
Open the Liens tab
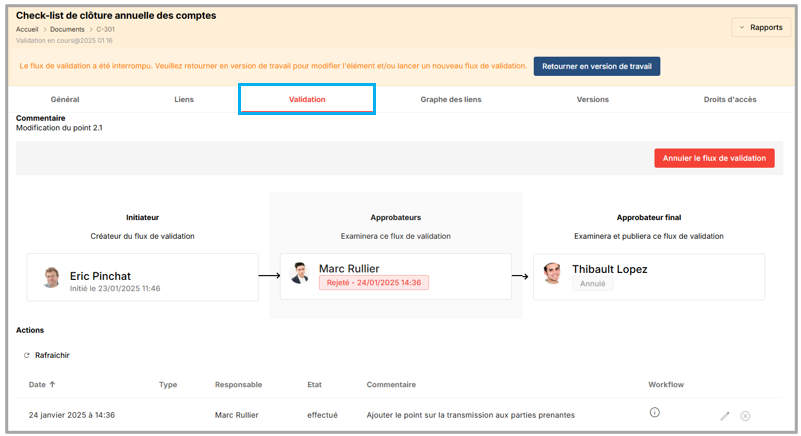(x=184, y=100)
